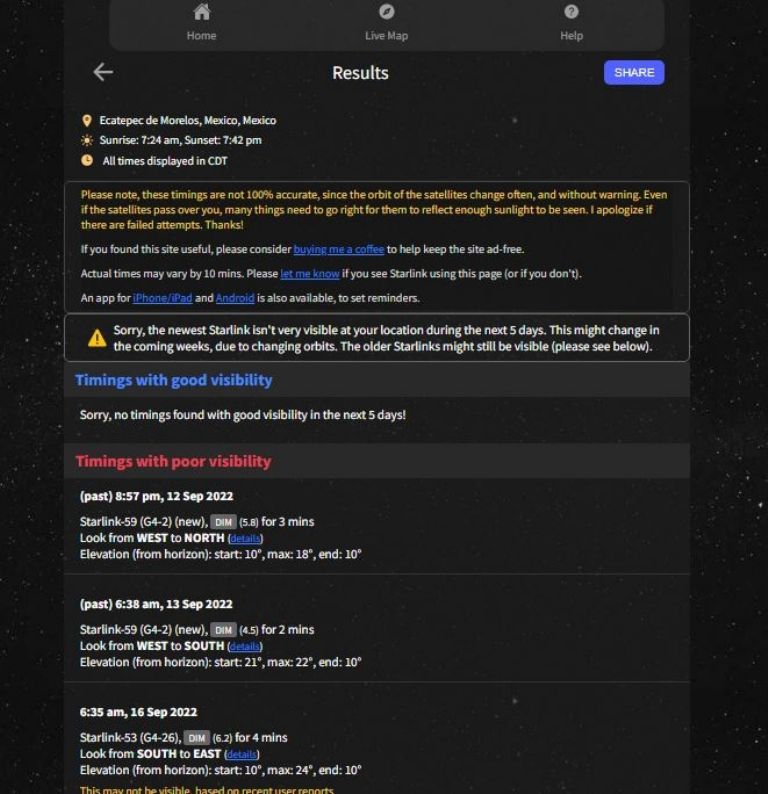Go back using the left arrow

(x=103, y=72)
